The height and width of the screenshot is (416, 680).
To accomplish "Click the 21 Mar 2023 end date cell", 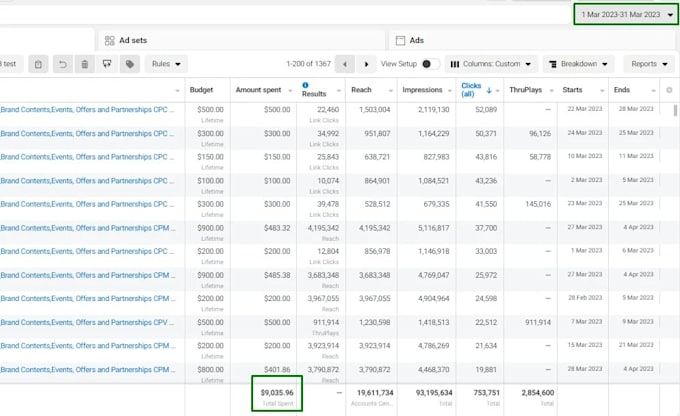I will click(636, 345).
